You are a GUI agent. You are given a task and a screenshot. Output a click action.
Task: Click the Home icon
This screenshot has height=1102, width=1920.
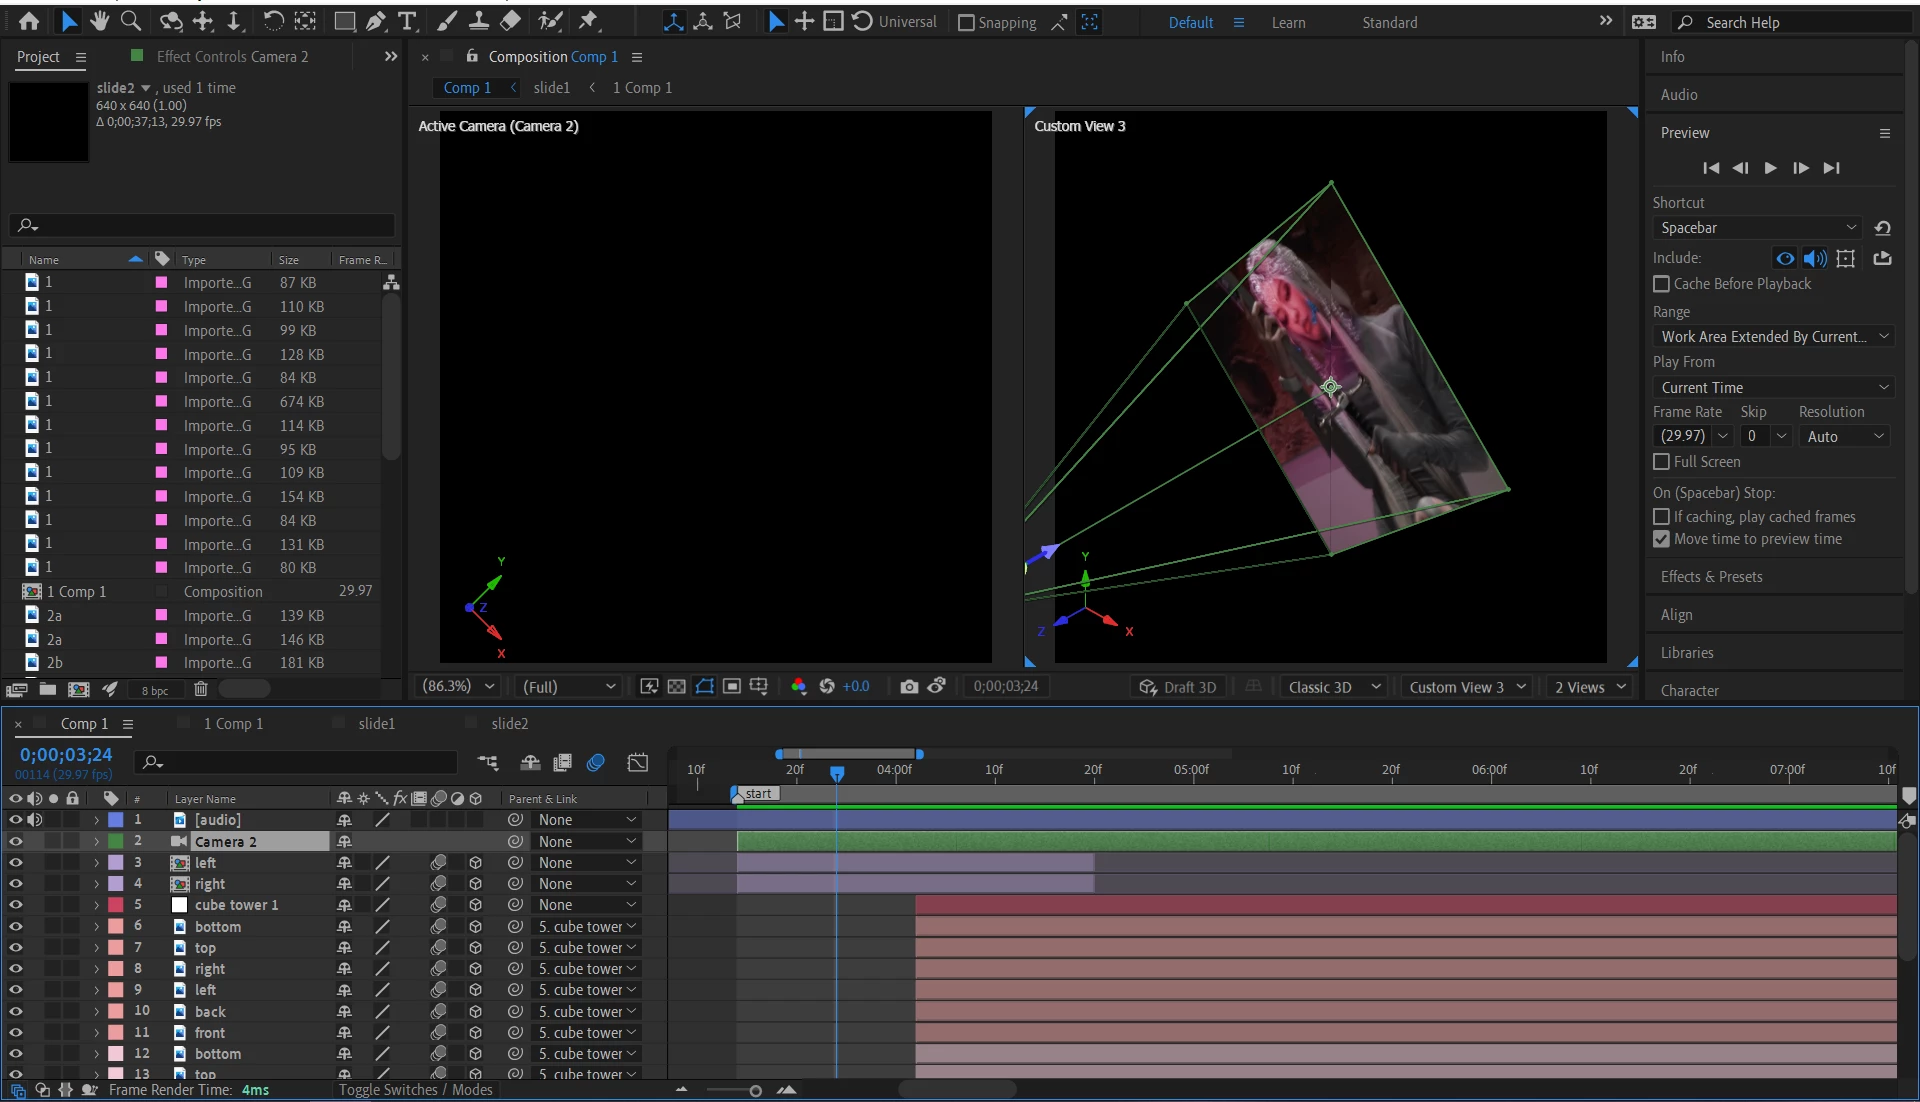(x=29, y=21)
